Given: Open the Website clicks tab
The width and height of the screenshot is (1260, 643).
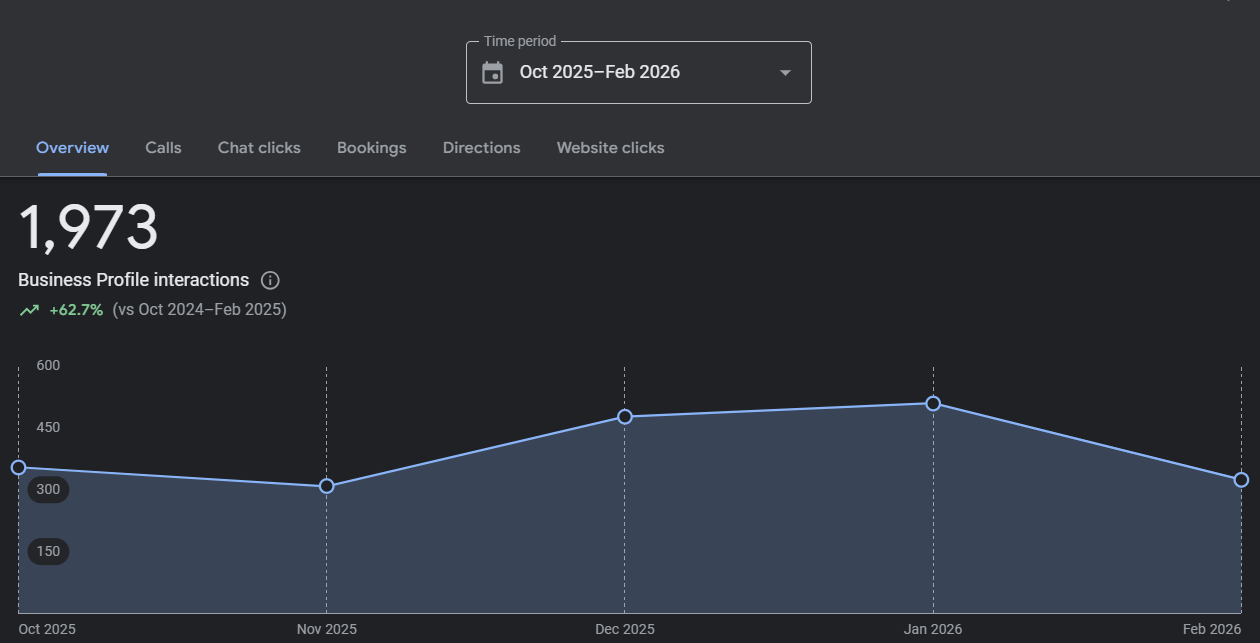Looking at the screenshot, I should point(610,148).
